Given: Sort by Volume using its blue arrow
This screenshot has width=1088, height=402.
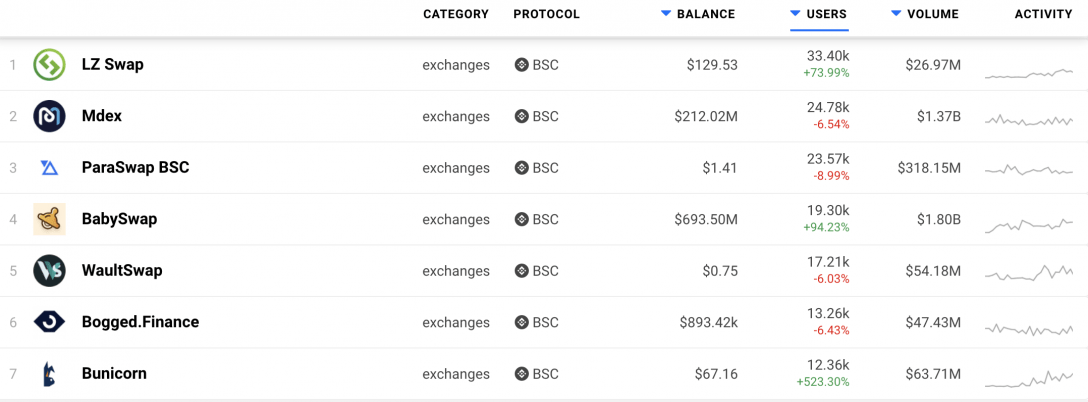Looking at the screenshot, I should pos(896,13).
